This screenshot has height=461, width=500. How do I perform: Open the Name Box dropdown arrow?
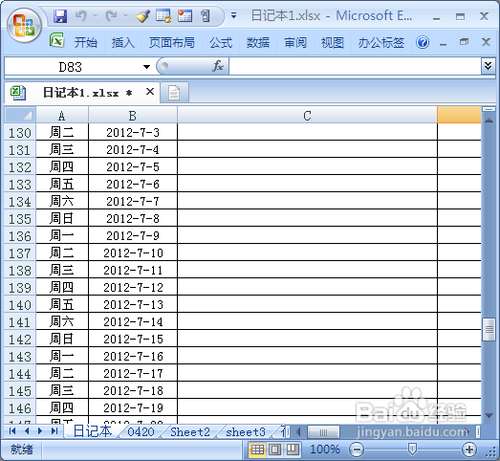(146, 67)
